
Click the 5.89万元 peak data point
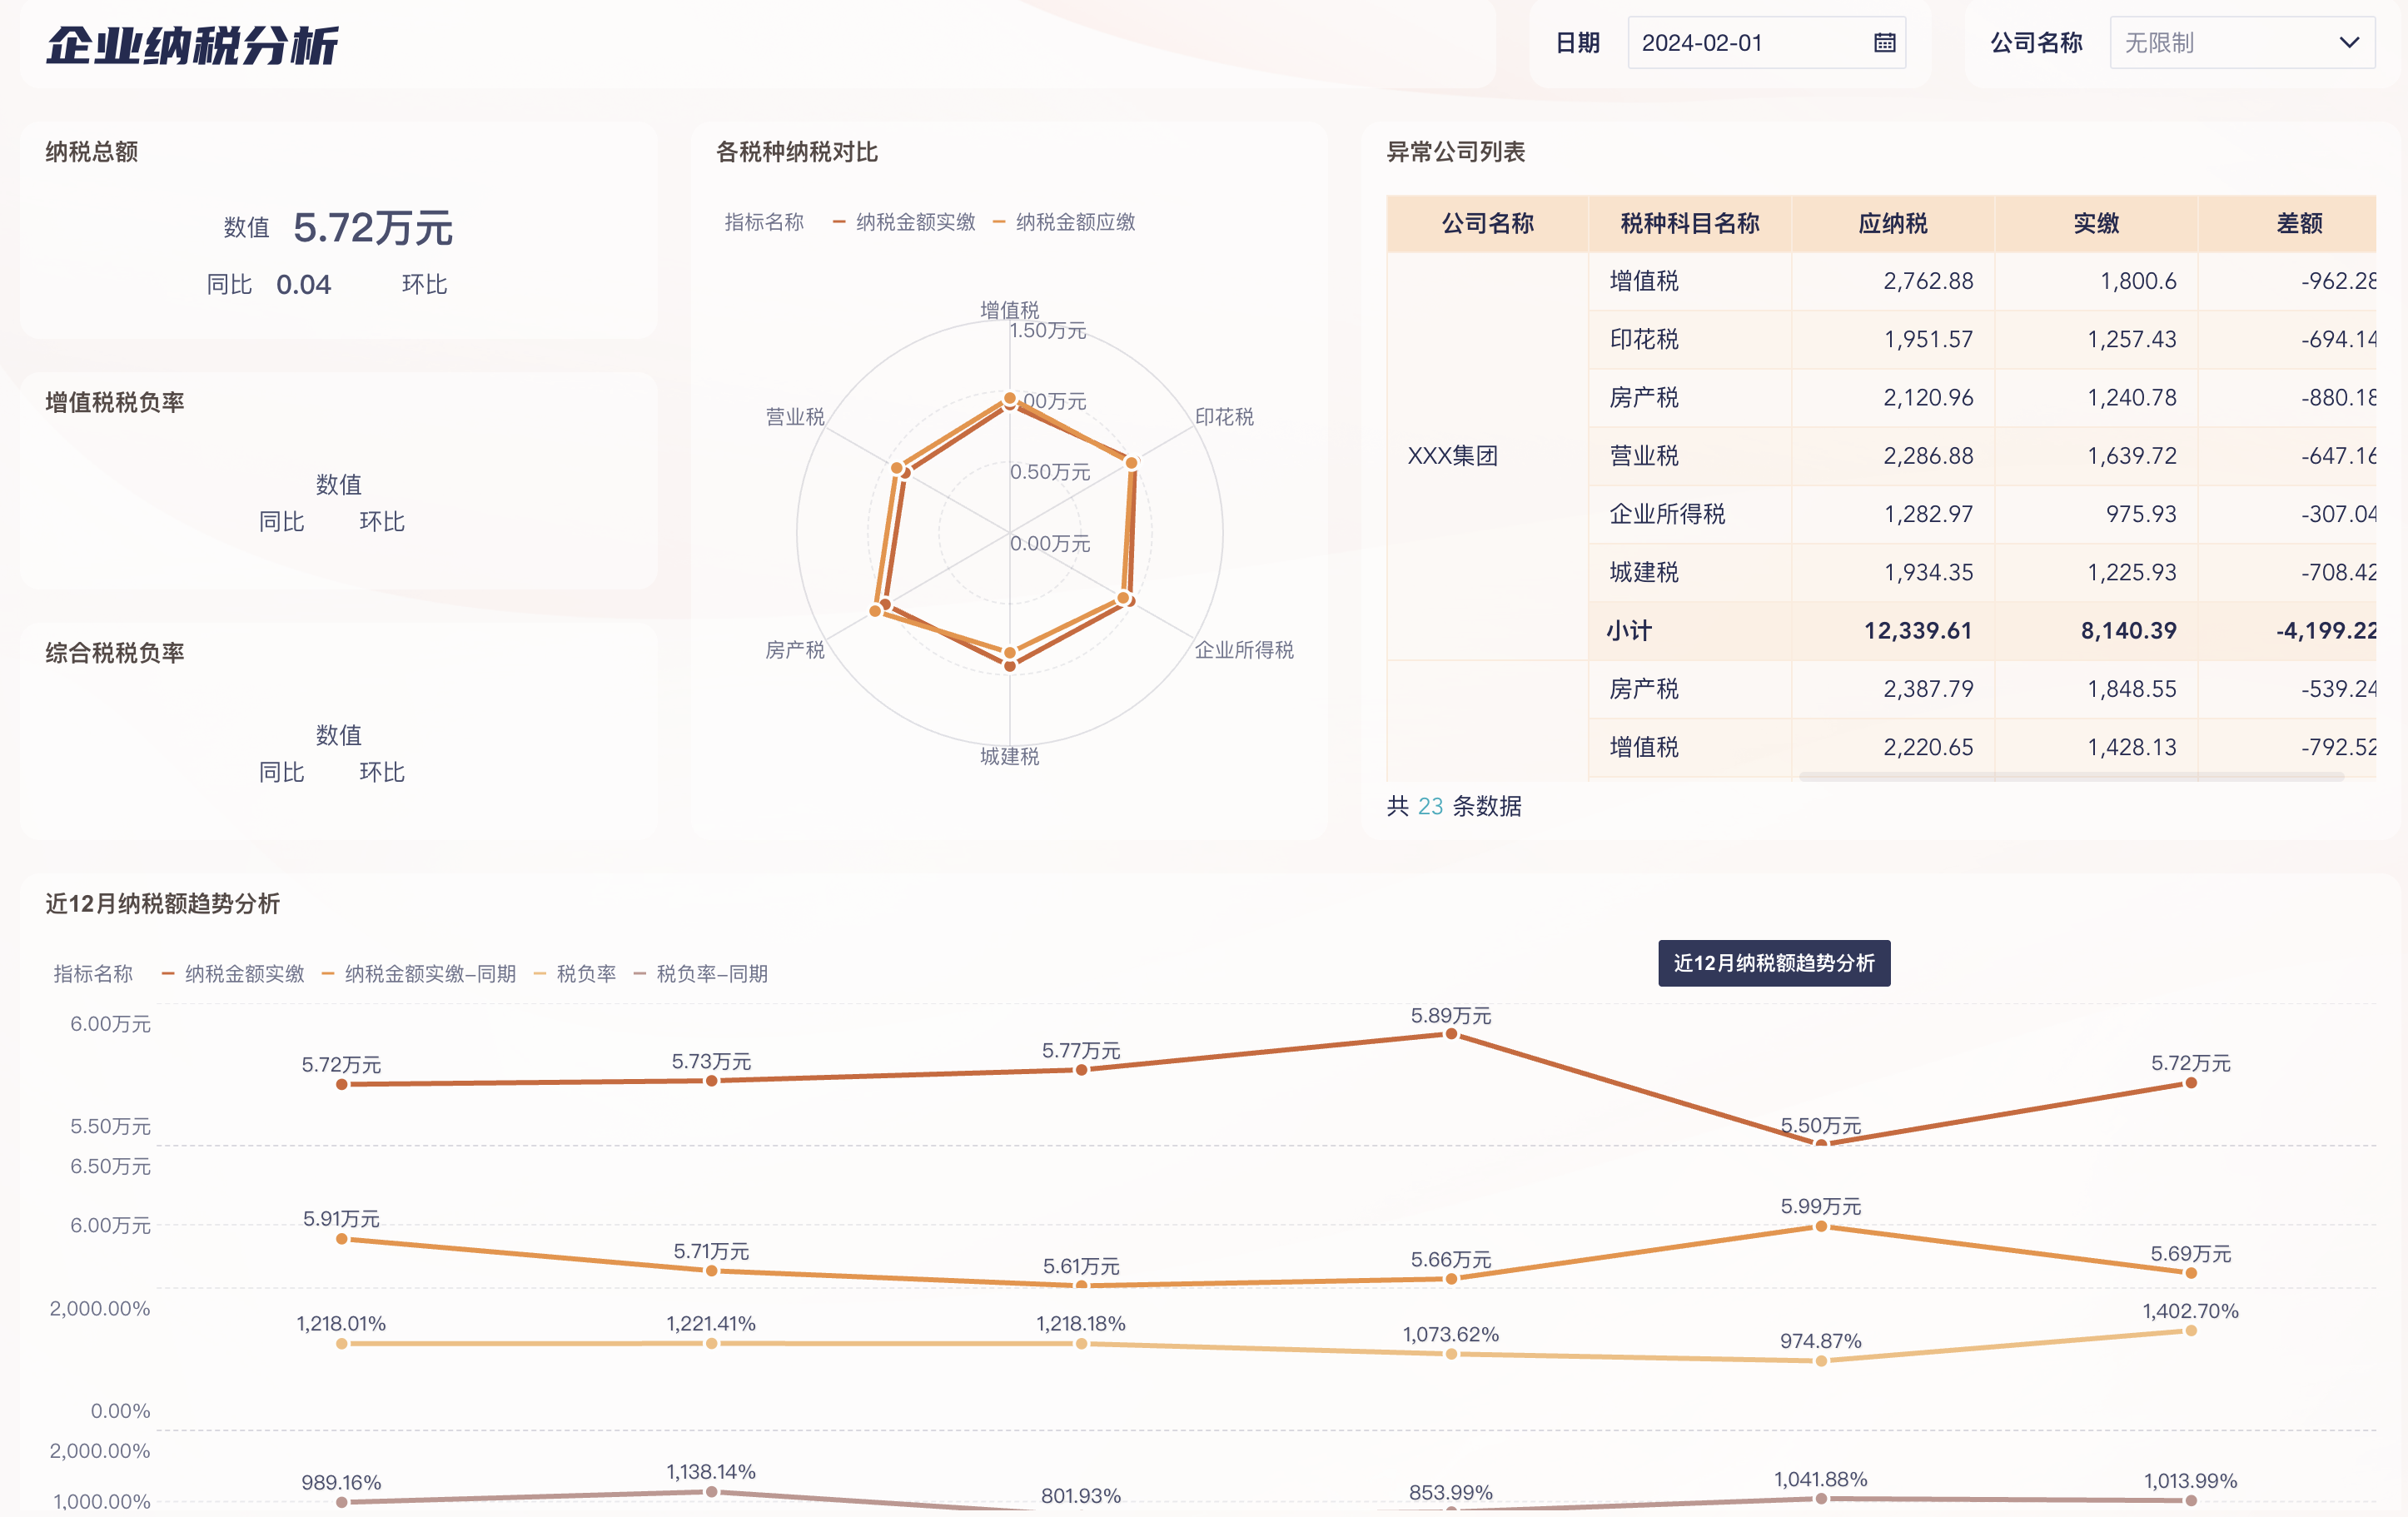[1451, 1035]
